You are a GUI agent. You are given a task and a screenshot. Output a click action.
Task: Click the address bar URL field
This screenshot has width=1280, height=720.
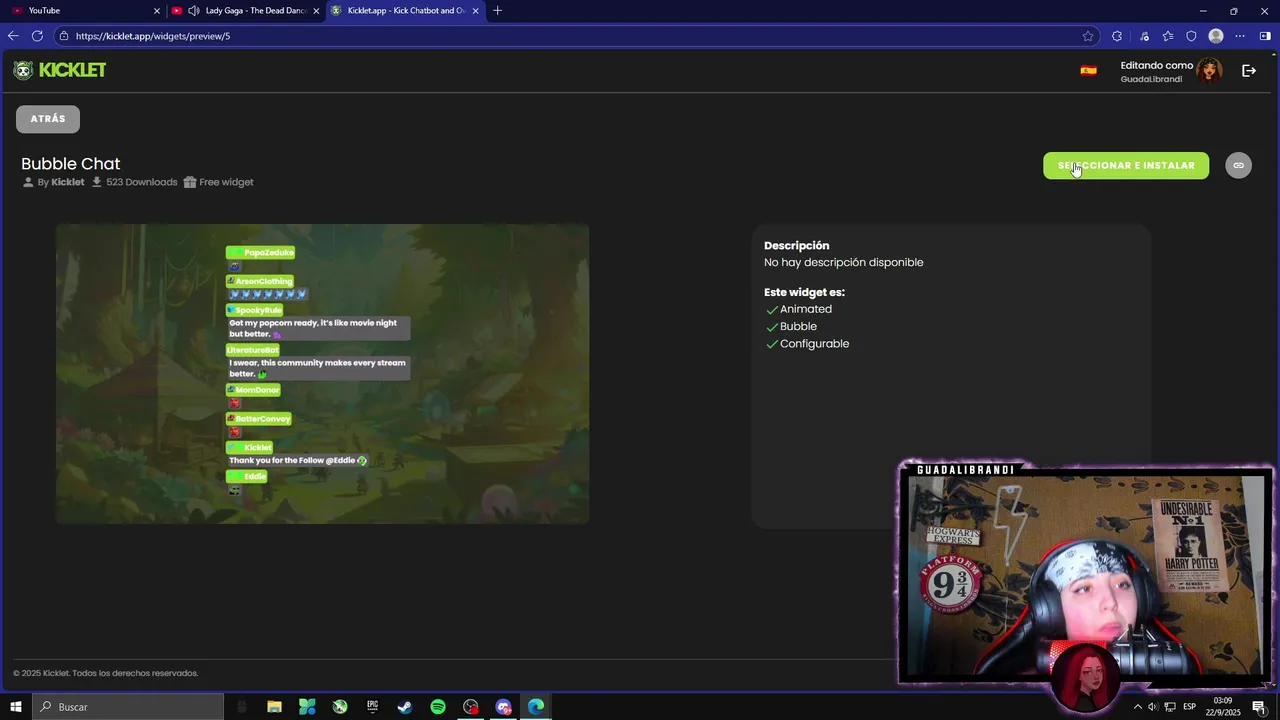coord(575,36)
